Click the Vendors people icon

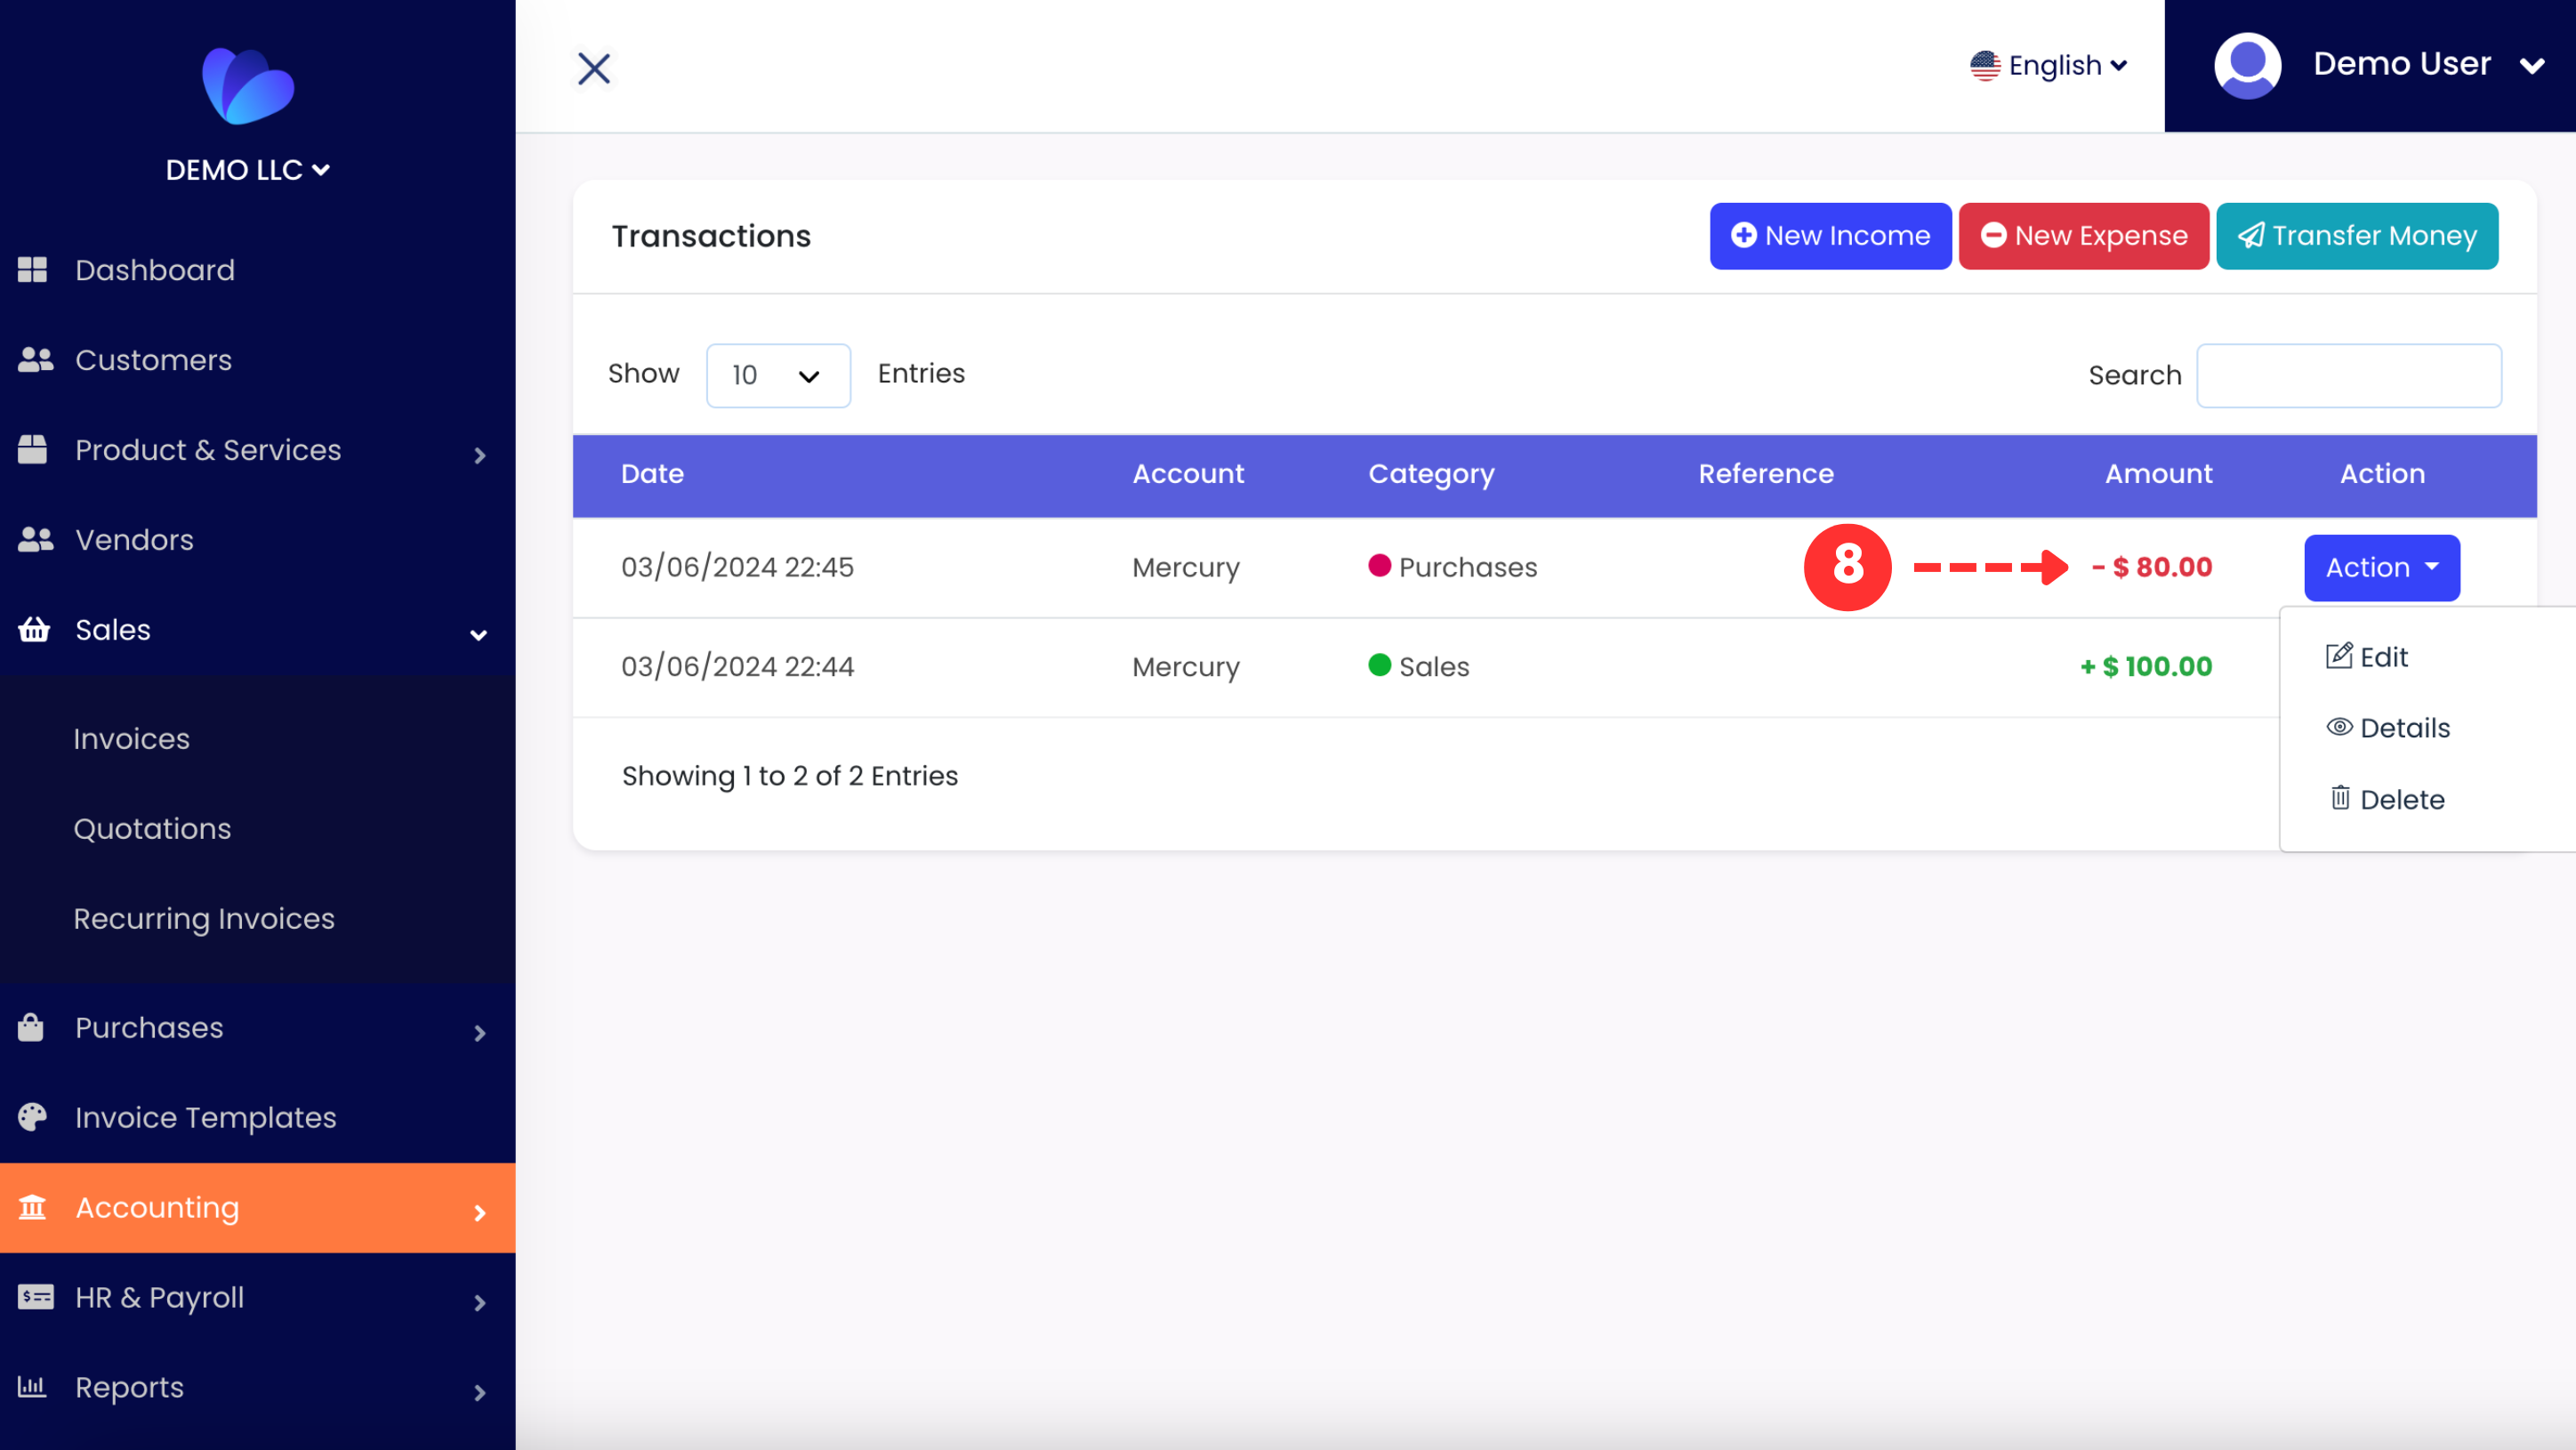35,540
